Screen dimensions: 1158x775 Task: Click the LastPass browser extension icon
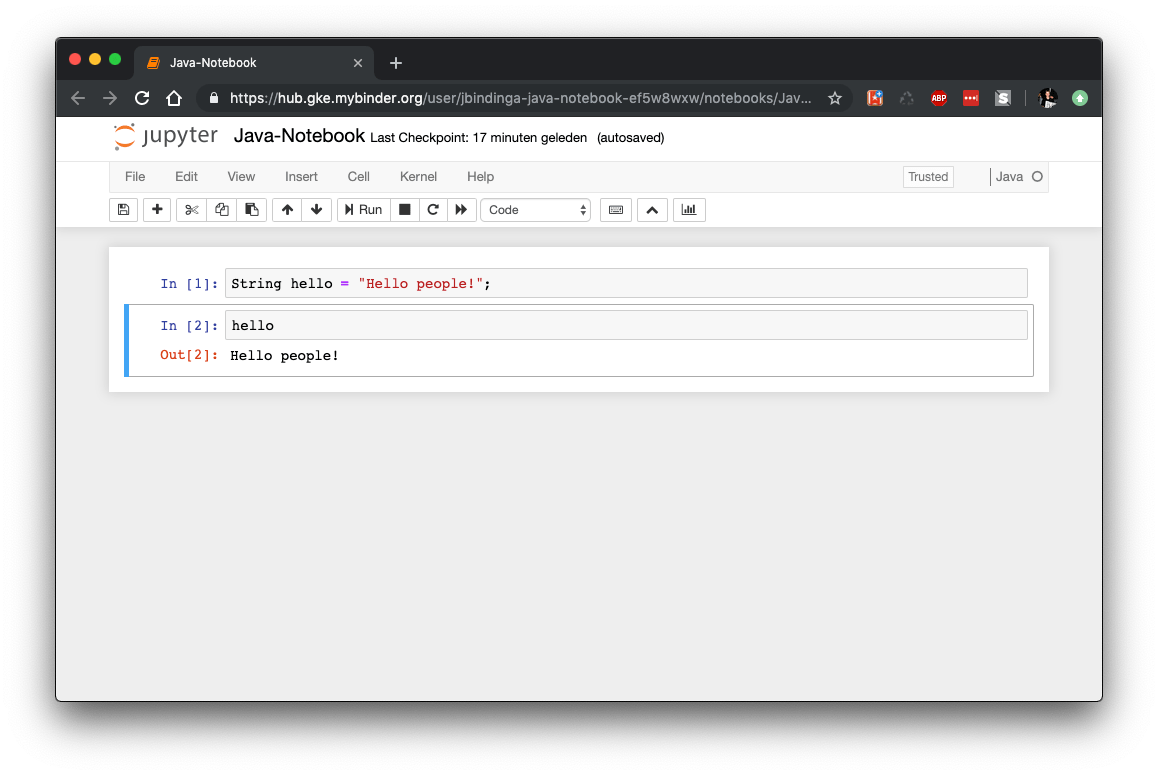coord(970,97)
